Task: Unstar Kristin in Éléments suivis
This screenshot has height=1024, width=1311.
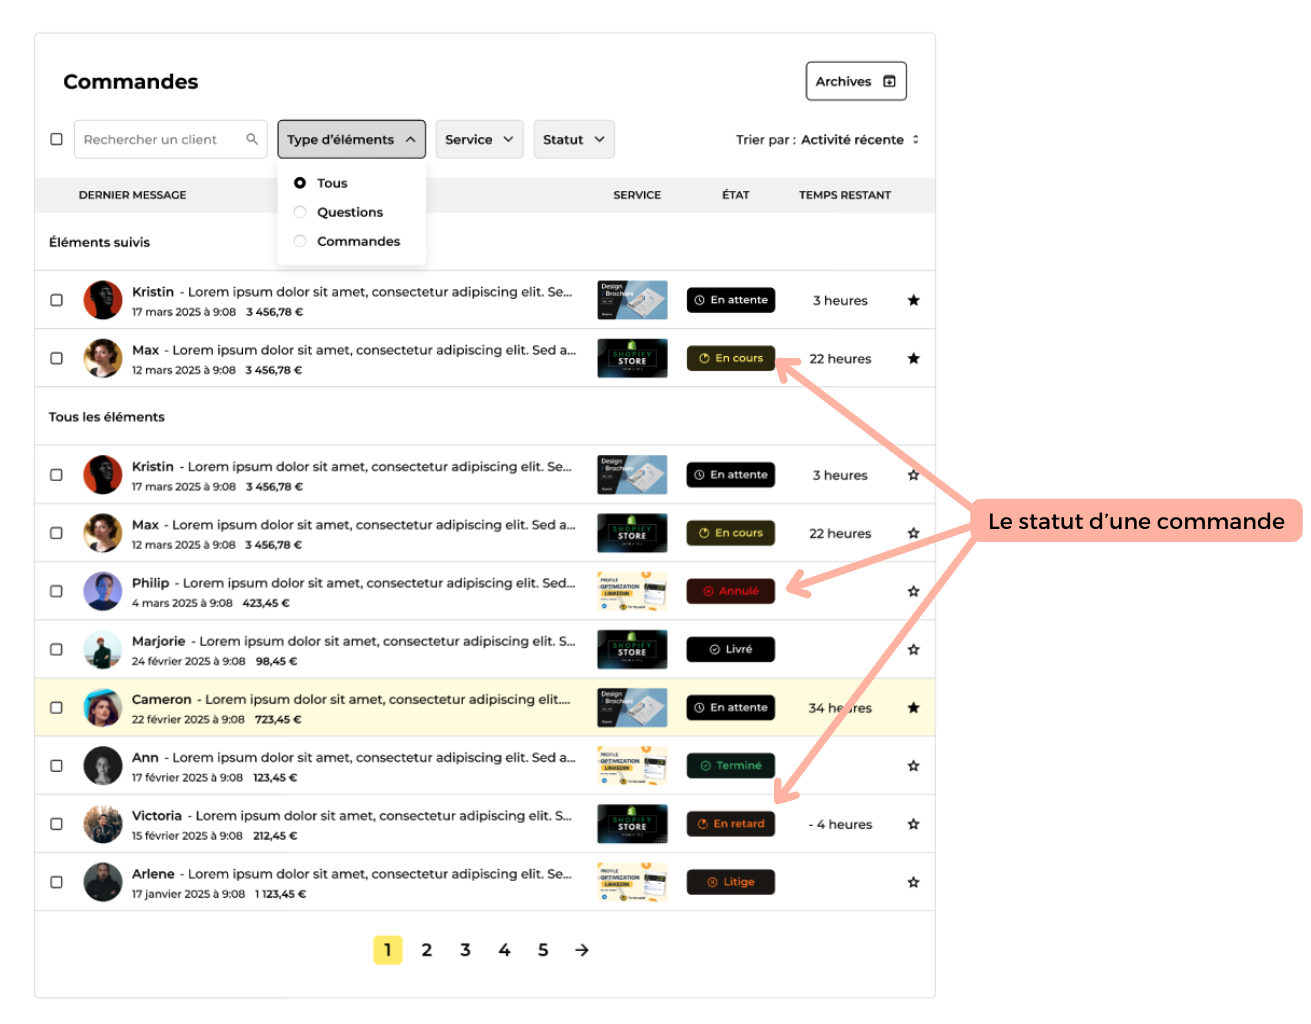Action: point(913,300)
